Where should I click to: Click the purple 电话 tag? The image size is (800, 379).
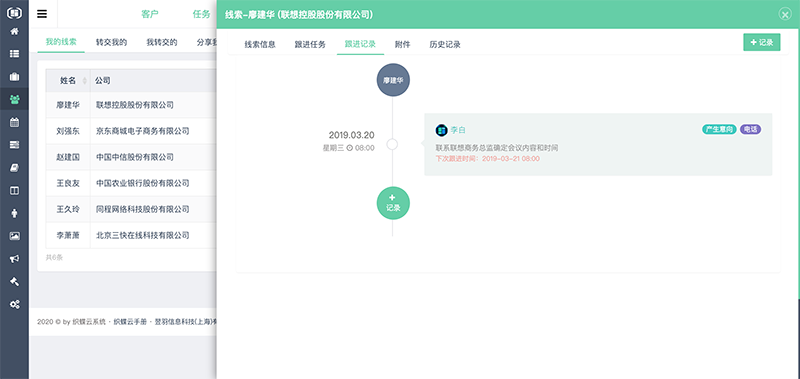pos(750,130)
